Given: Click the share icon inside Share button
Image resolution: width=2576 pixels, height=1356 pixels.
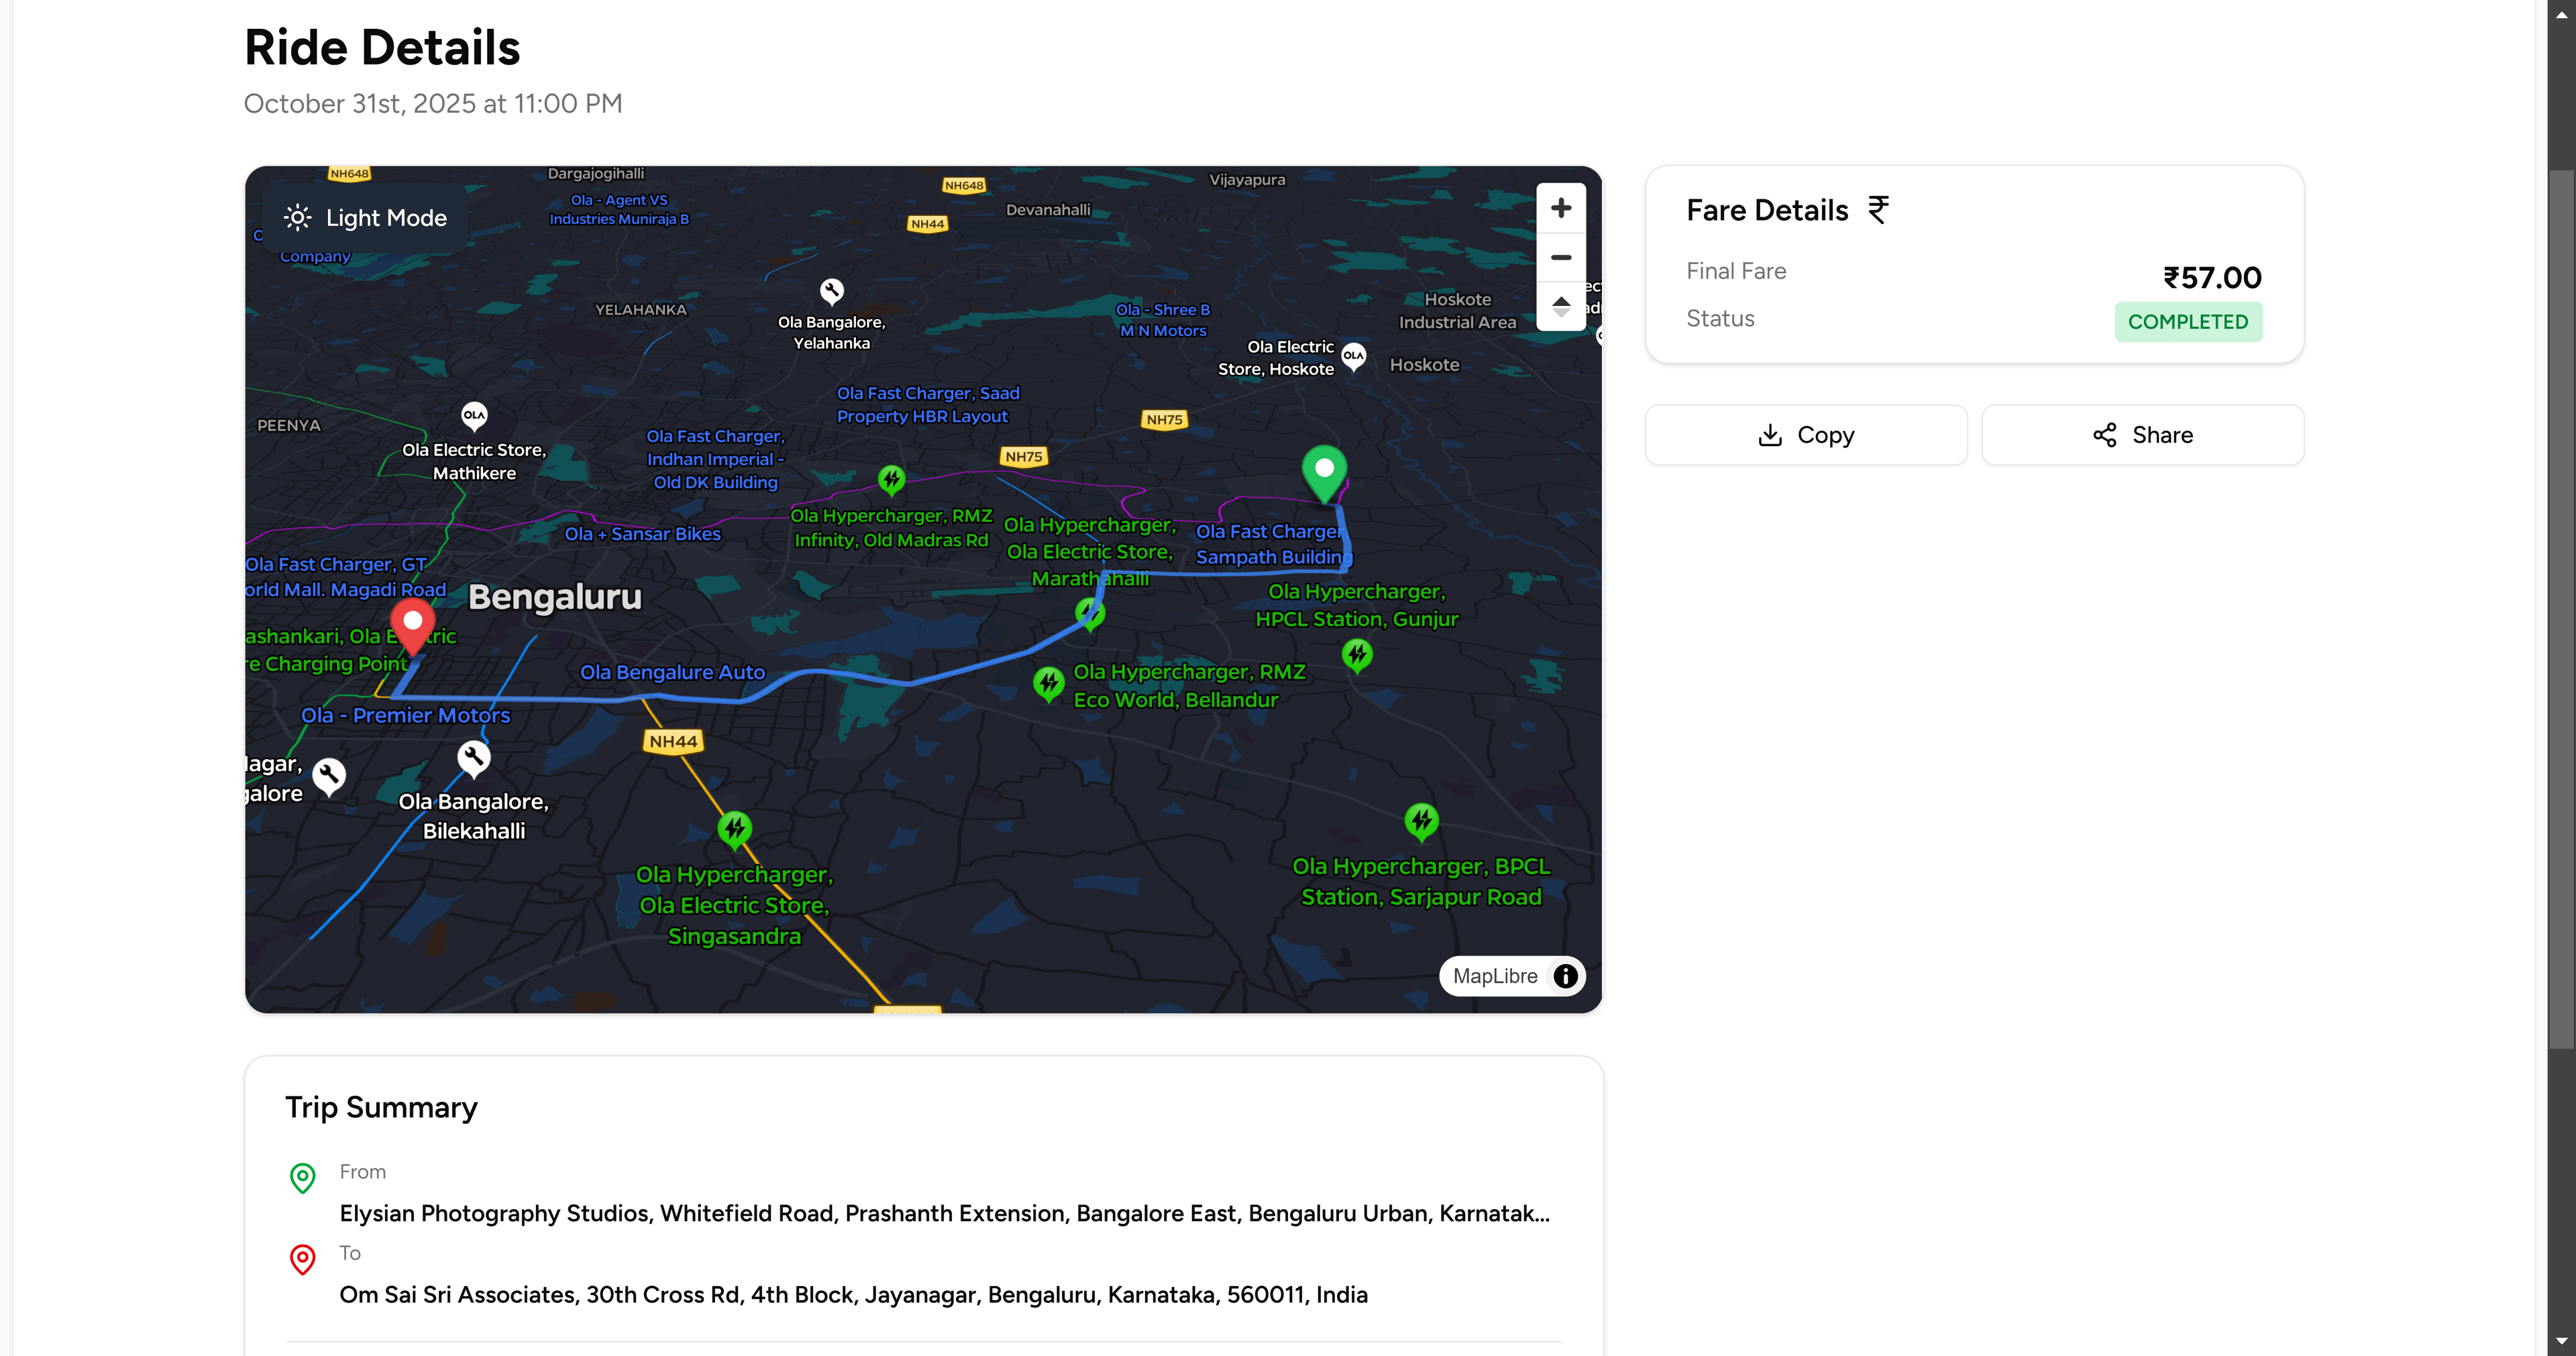Looking at the screenshot, I should click(2104, 435).
